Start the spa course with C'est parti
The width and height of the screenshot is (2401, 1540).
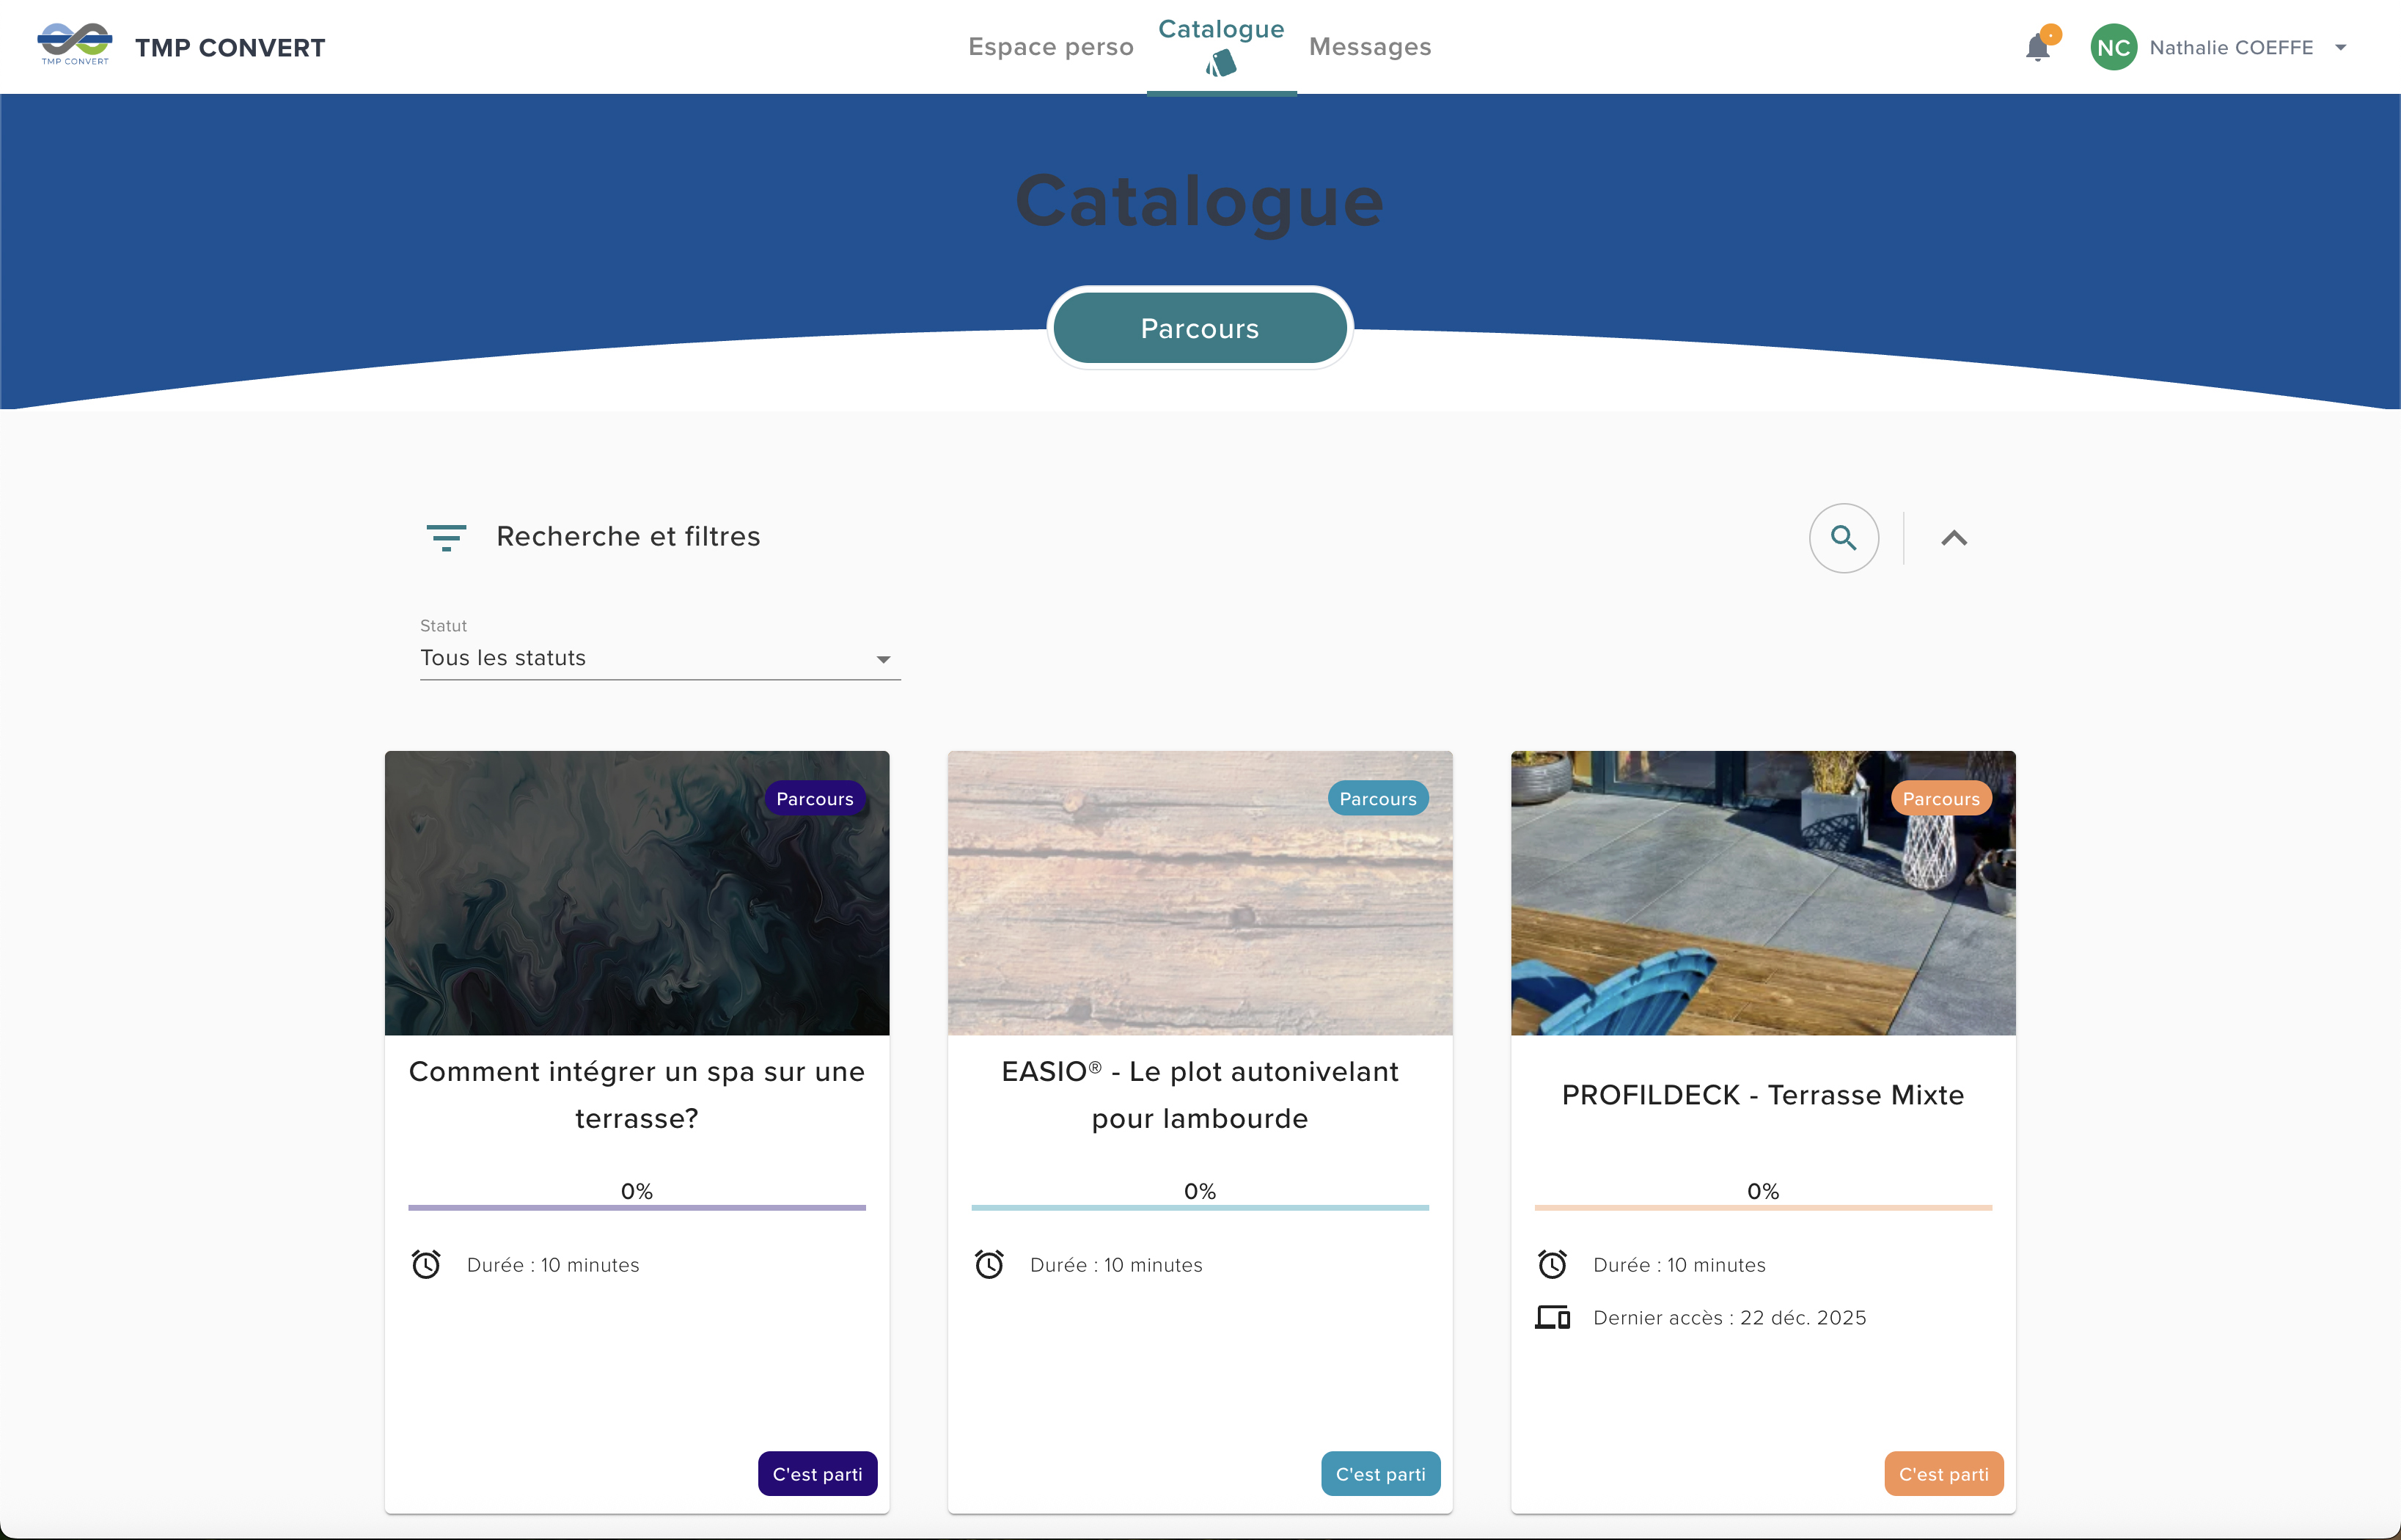(x=817, y=1474)
